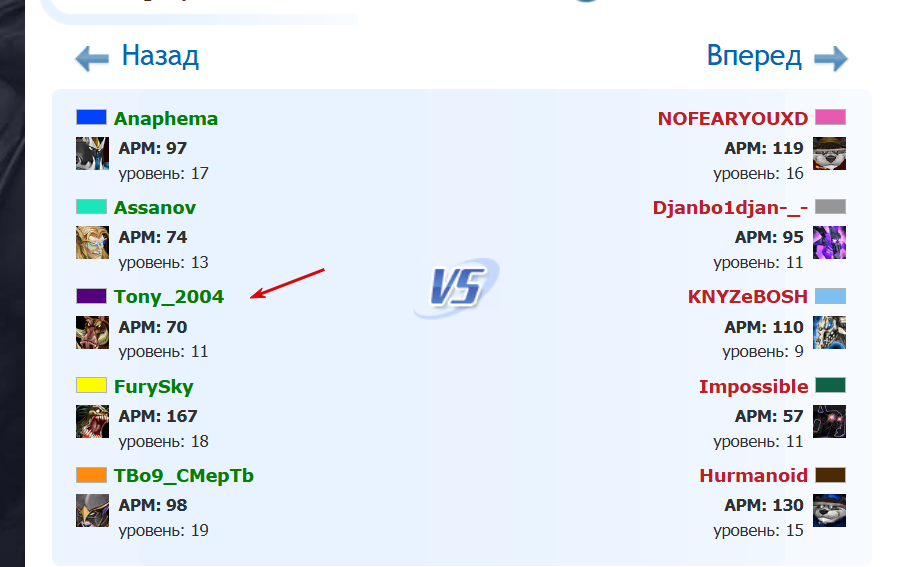Click the Вперед link

(x=754, y=56)
